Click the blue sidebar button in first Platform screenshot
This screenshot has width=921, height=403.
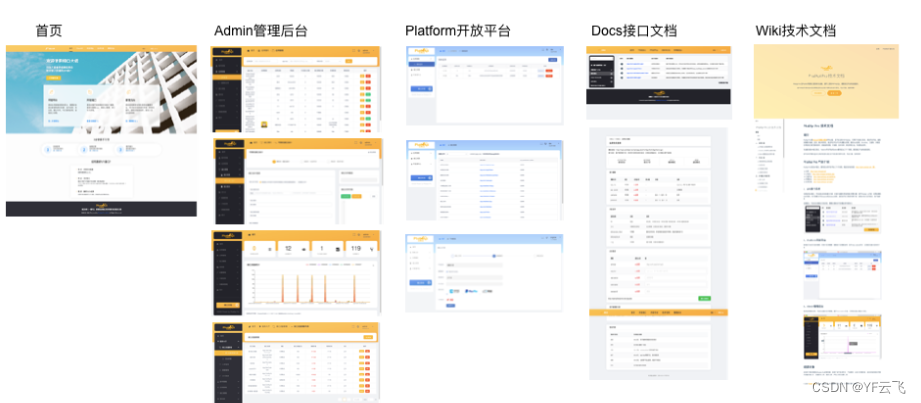[421, 88]
